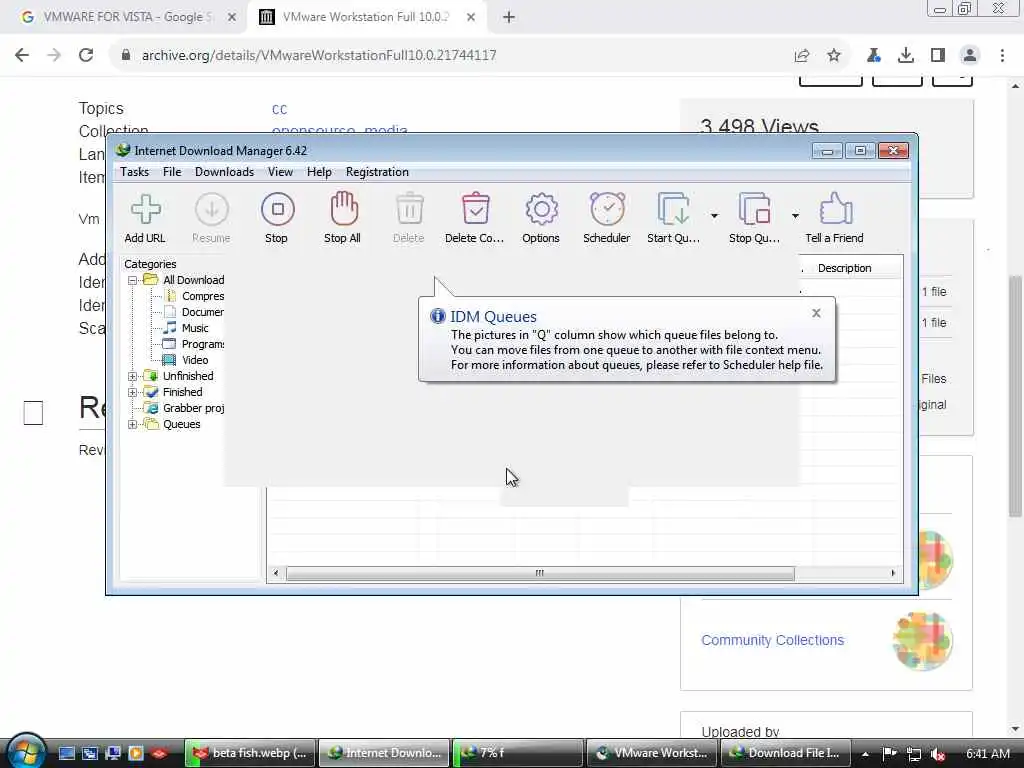Click the share page icon in address bar
The height and width of the screenshot is (768, 1024).
802,56
